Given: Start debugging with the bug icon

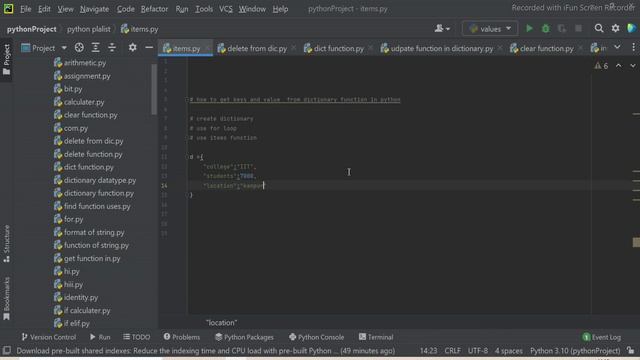Looking at the screenshot, I should point(545,29).
